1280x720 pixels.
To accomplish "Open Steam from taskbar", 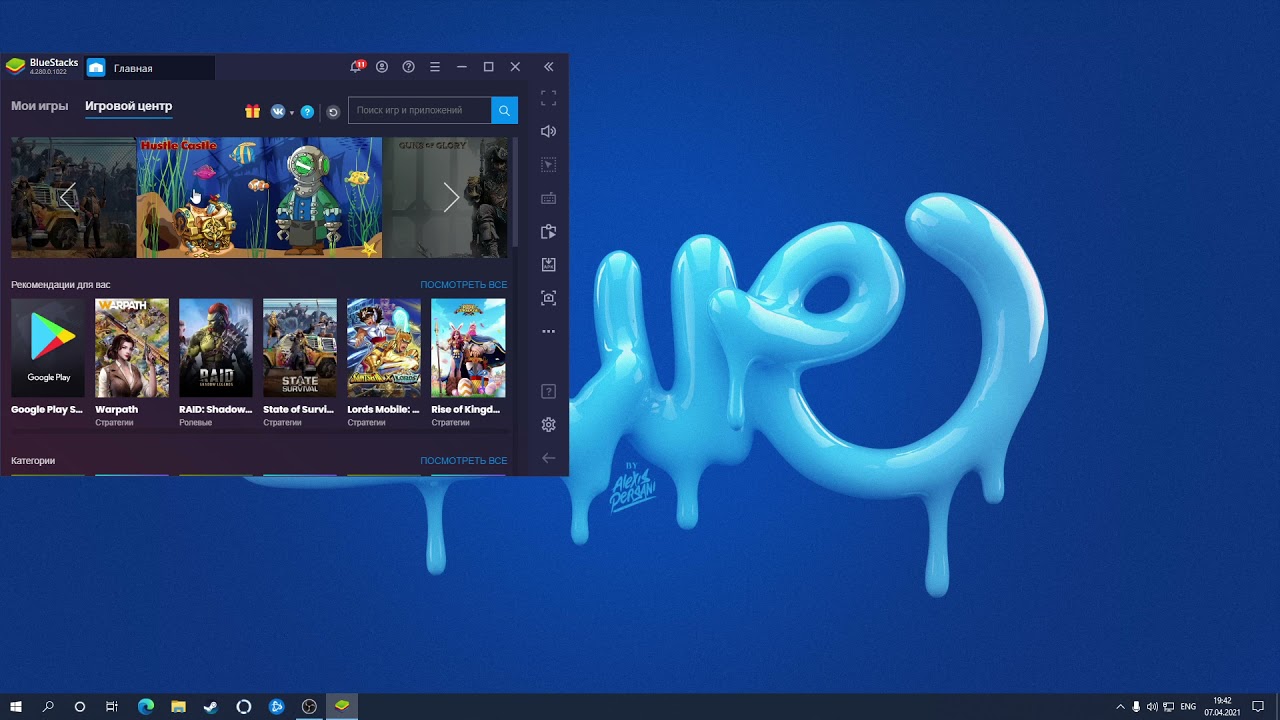I will pos(211,706).
